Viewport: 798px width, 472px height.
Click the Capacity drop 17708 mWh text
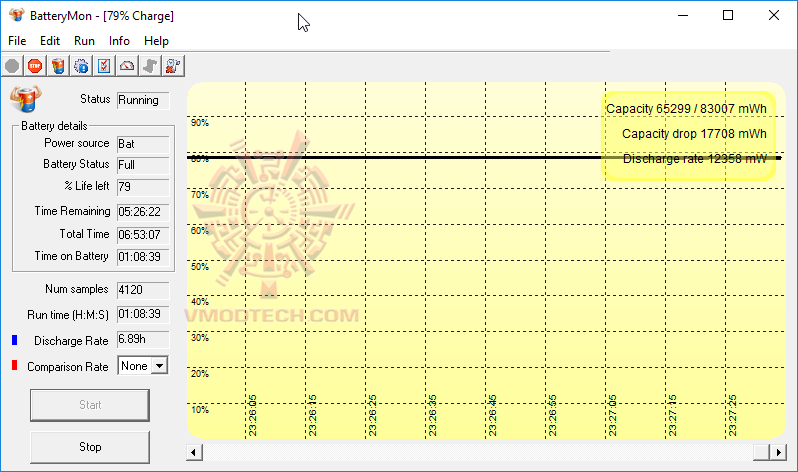coord(694,134)
